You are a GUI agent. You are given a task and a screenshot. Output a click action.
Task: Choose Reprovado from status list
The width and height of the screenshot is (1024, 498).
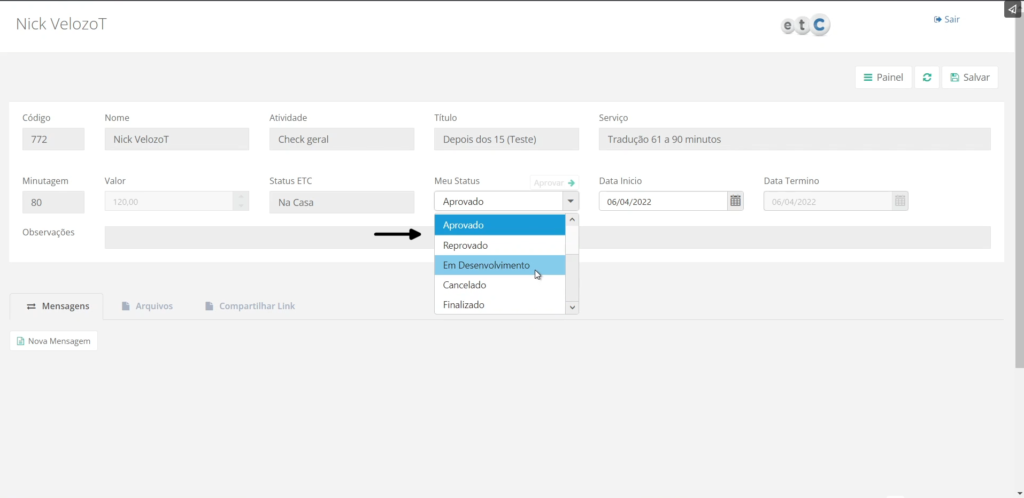pos(500,245)
